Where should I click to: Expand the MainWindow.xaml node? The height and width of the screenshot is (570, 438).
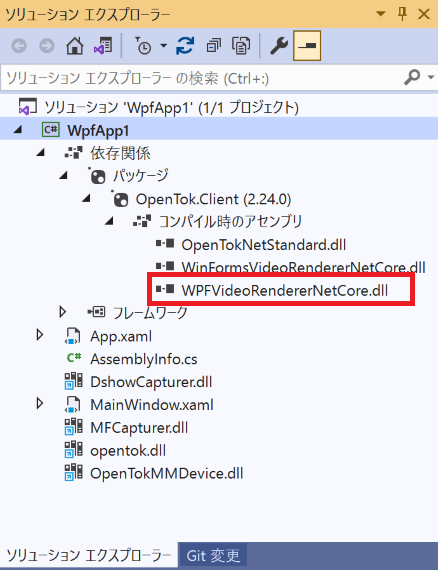tap(40, 403)
